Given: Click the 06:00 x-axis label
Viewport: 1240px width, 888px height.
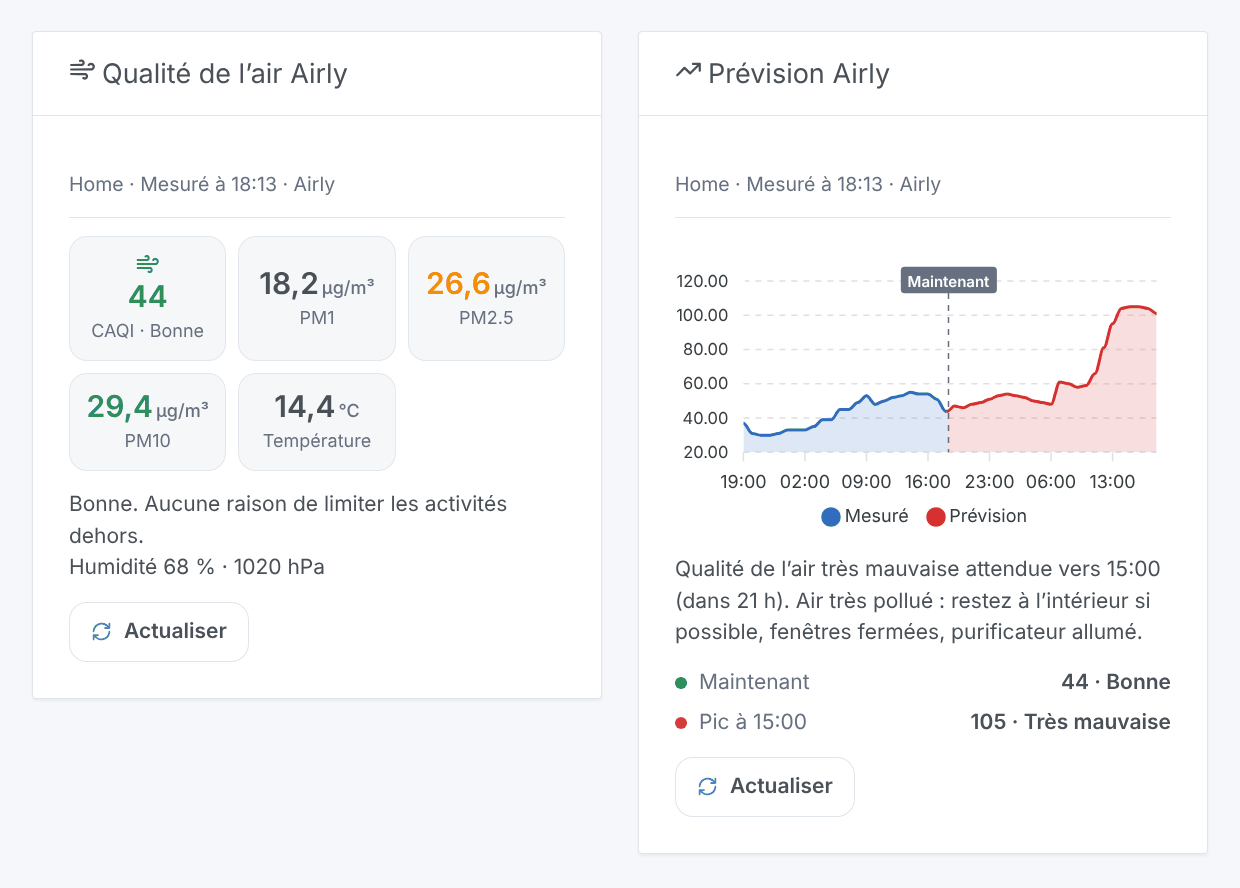Looking at the screenshot, I should click(1050, 482).
